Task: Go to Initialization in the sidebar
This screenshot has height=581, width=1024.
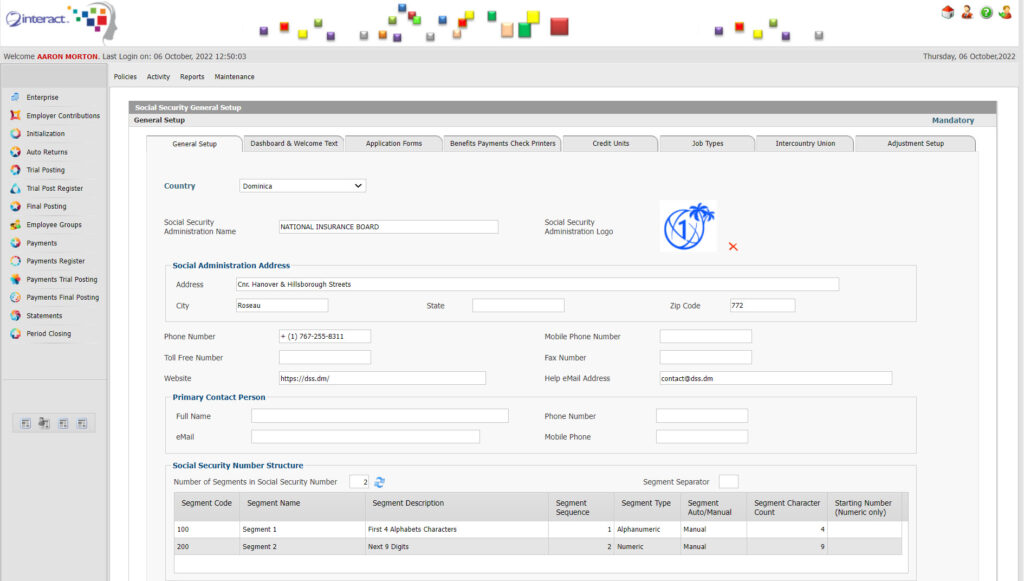Action: tap(45, 134)
